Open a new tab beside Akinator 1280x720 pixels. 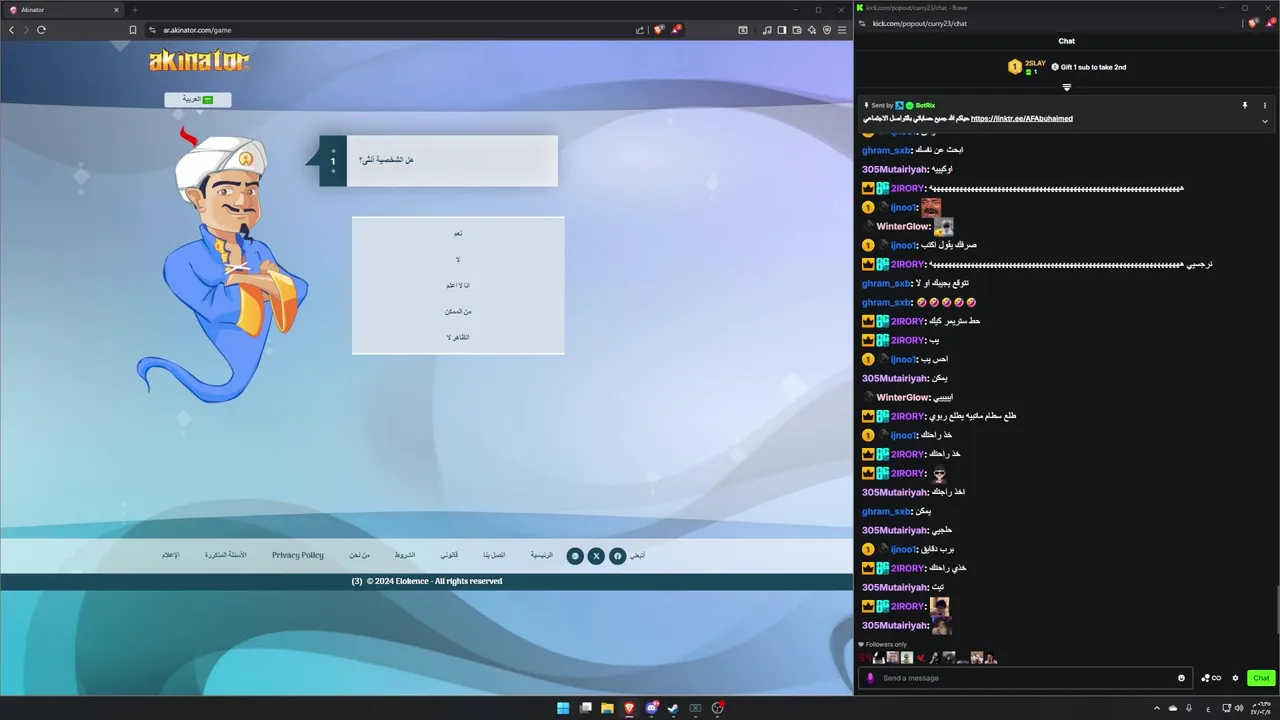[135, 10]
